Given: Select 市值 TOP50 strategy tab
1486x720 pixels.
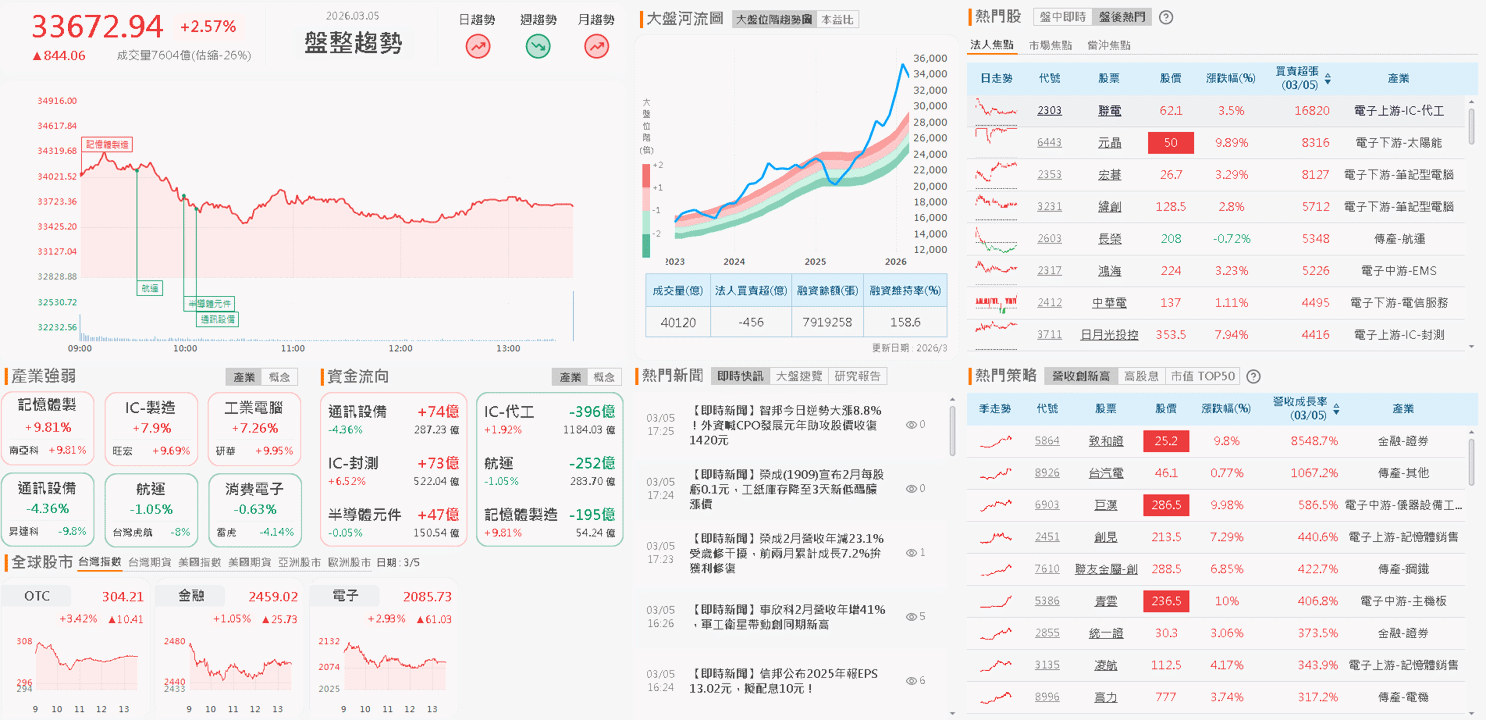Looking at the screenshot, I should pos(1203,376).
